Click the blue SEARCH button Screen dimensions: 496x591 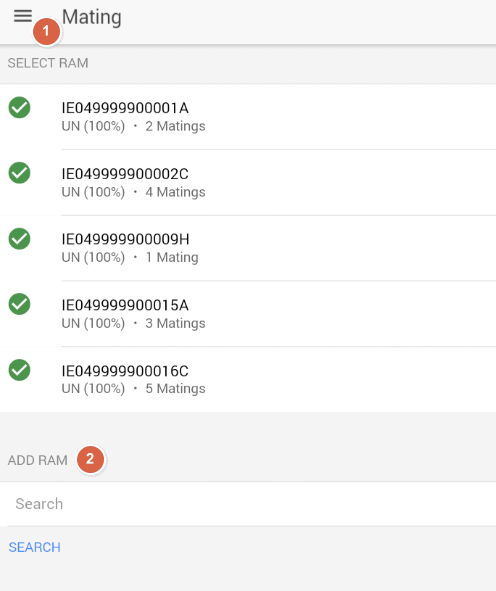35,547
